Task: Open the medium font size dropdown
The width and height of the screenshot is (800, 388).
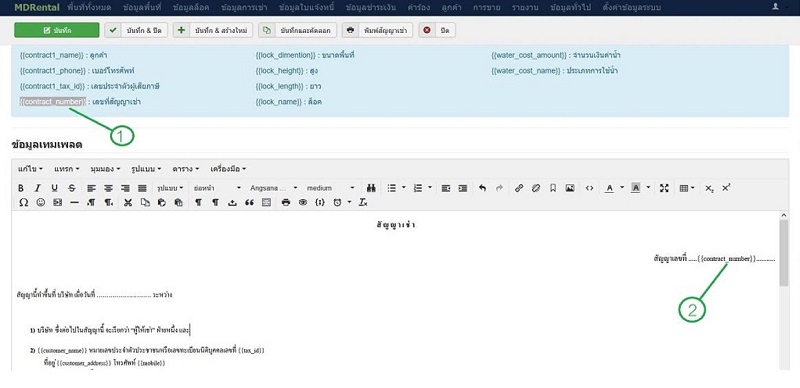Action: [330, 188]
